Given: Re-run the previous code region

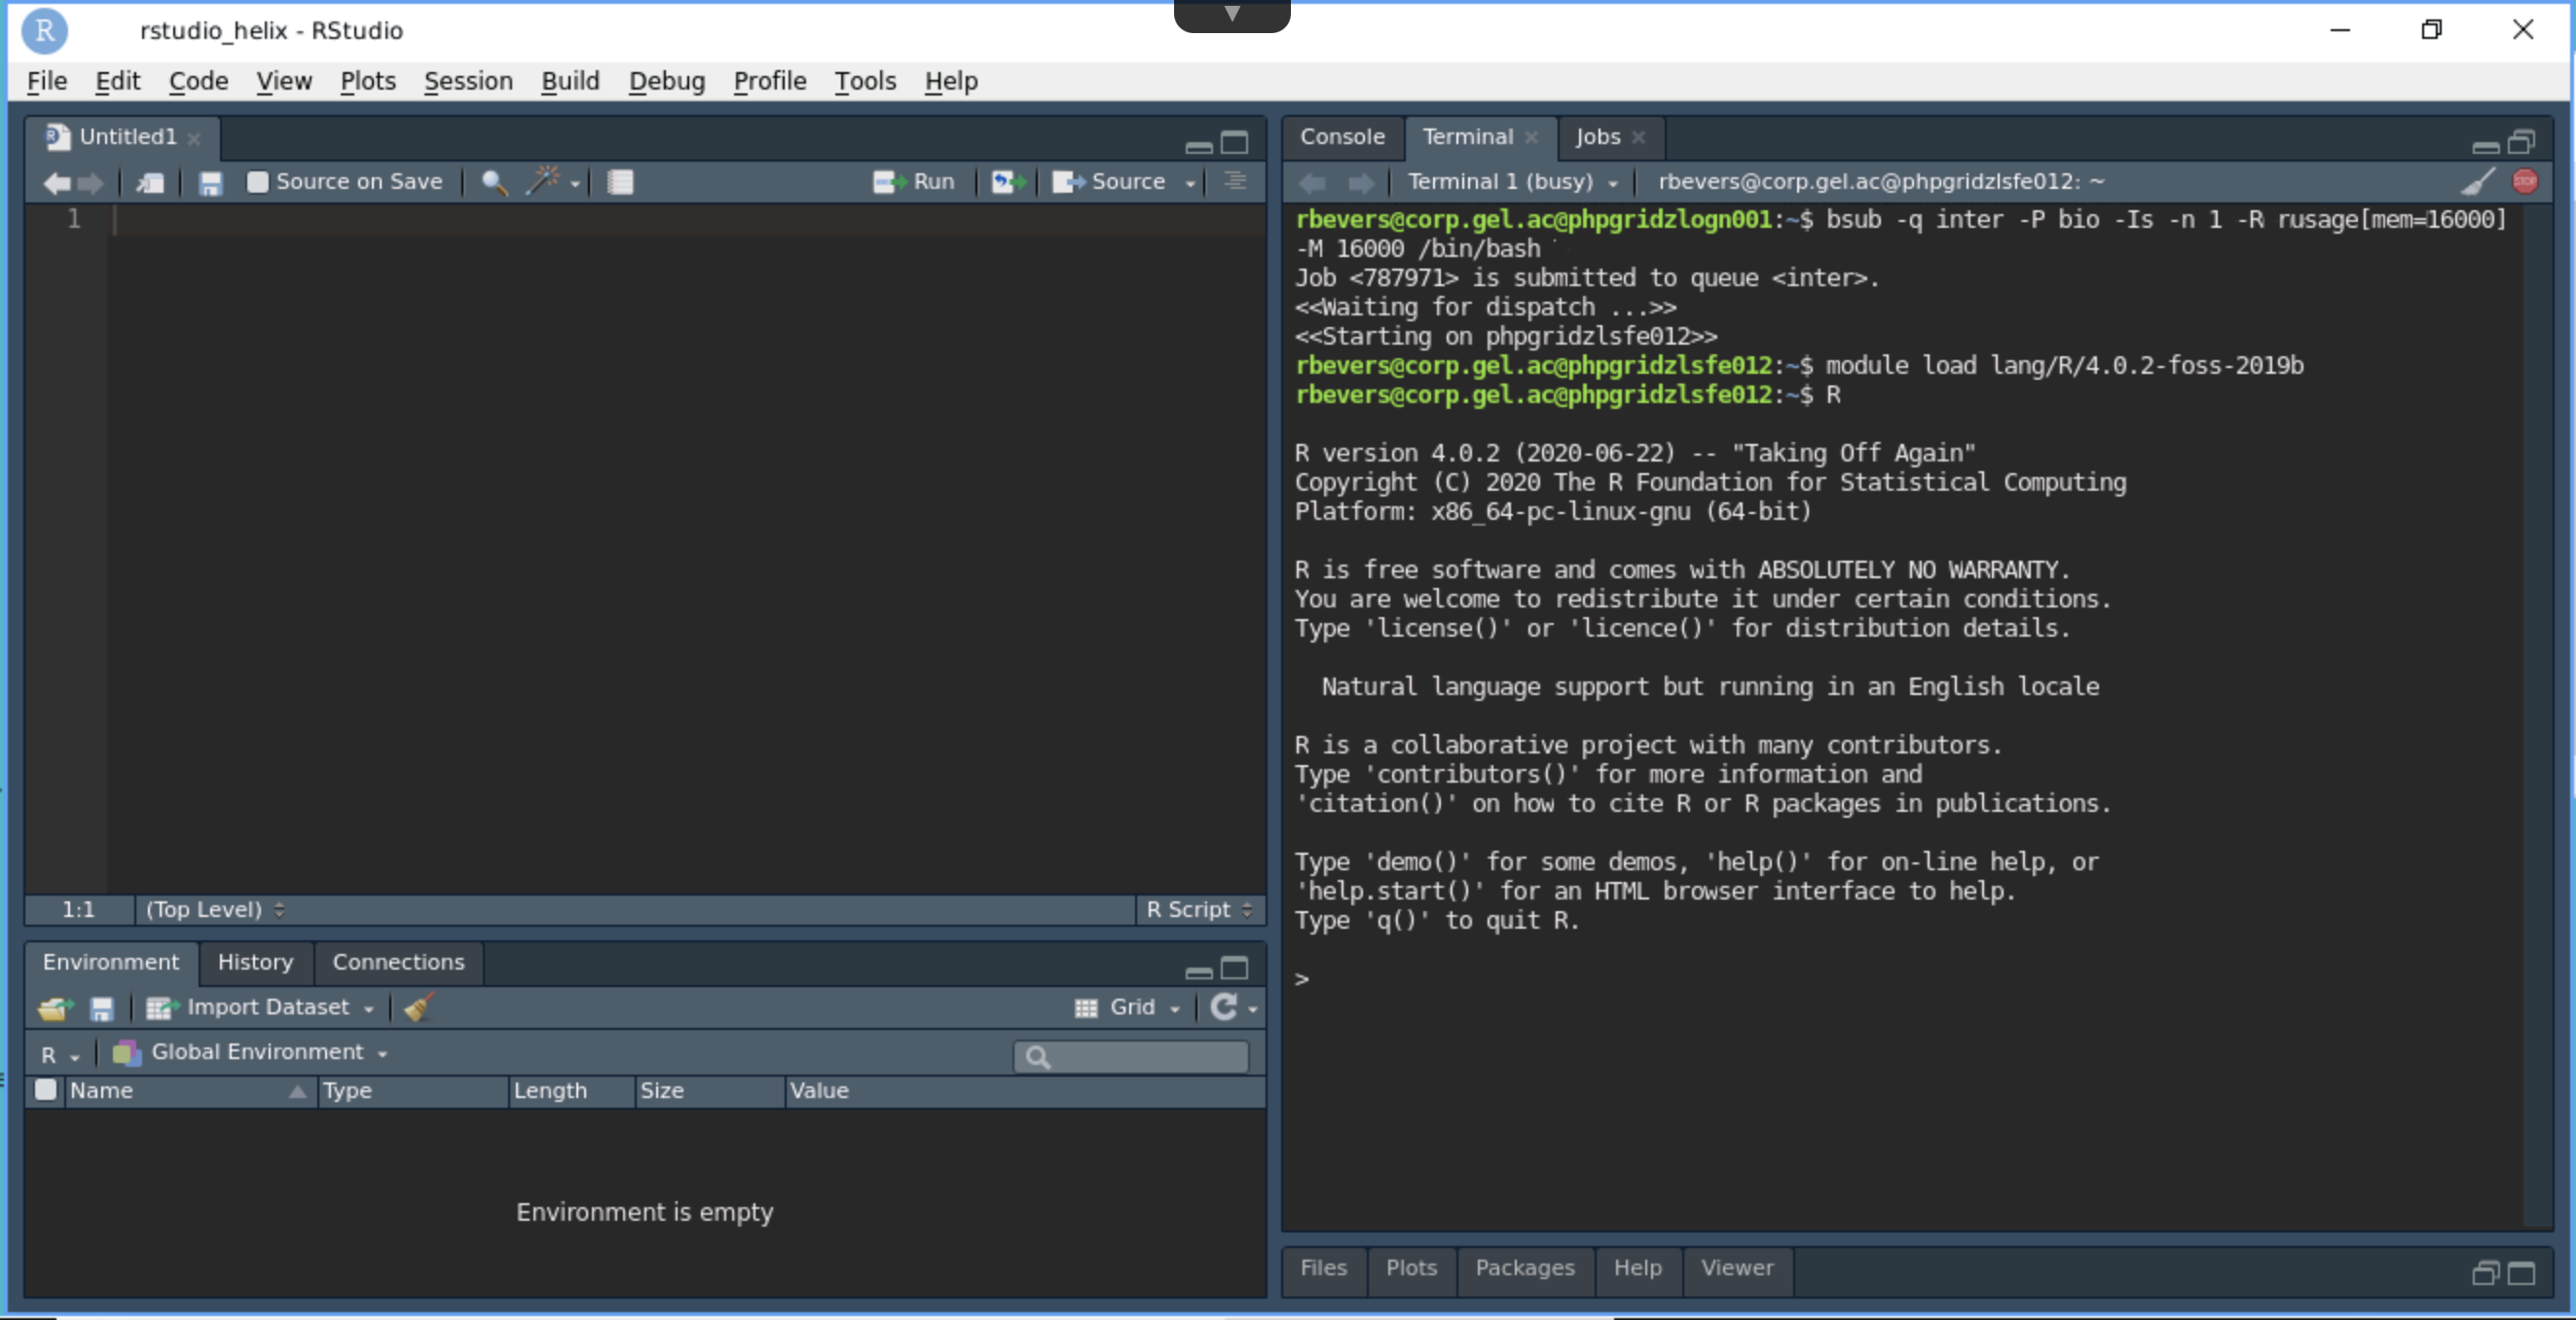Looking at the screenshot, I should 1008,182.
